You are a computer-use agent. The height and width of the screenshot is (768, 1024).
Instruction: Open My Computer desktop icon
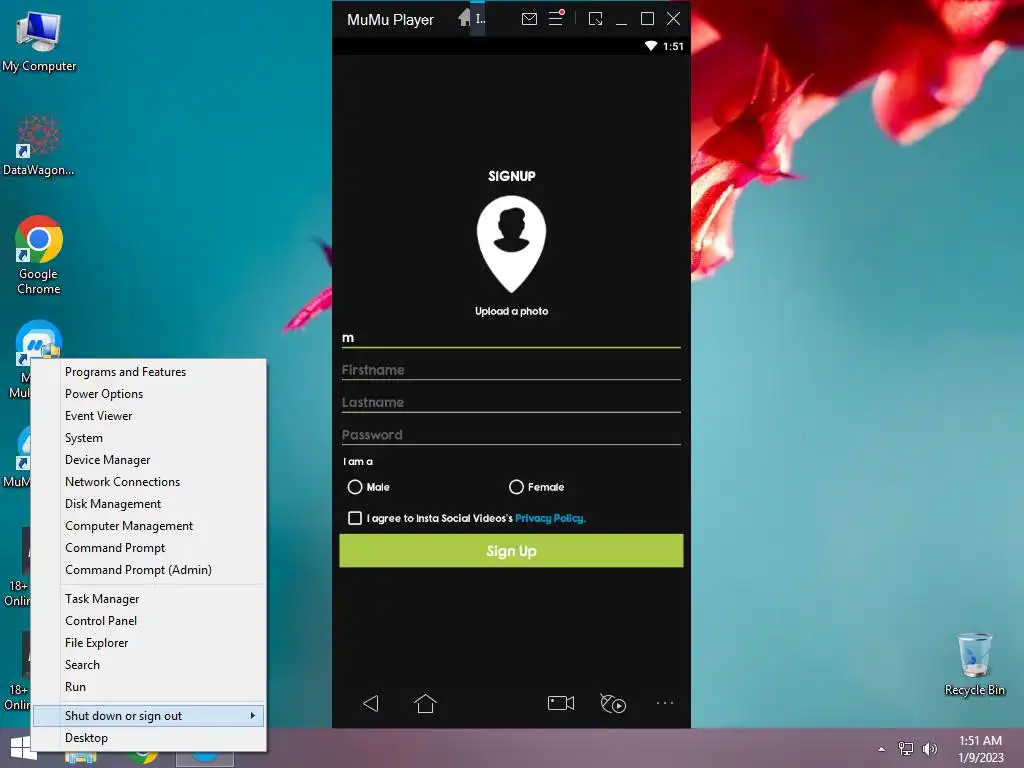(39, 41)
